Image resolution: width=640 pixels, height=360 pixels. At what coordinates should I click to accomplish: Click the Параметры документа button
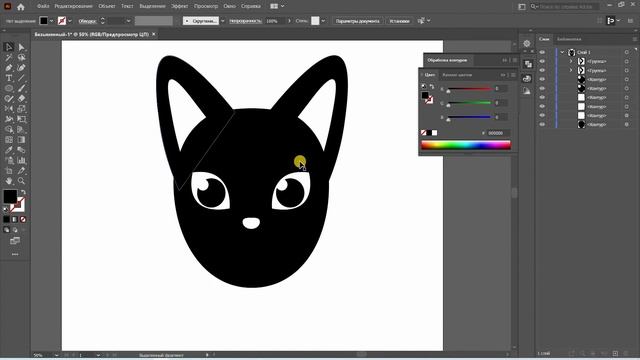[358, 21]
